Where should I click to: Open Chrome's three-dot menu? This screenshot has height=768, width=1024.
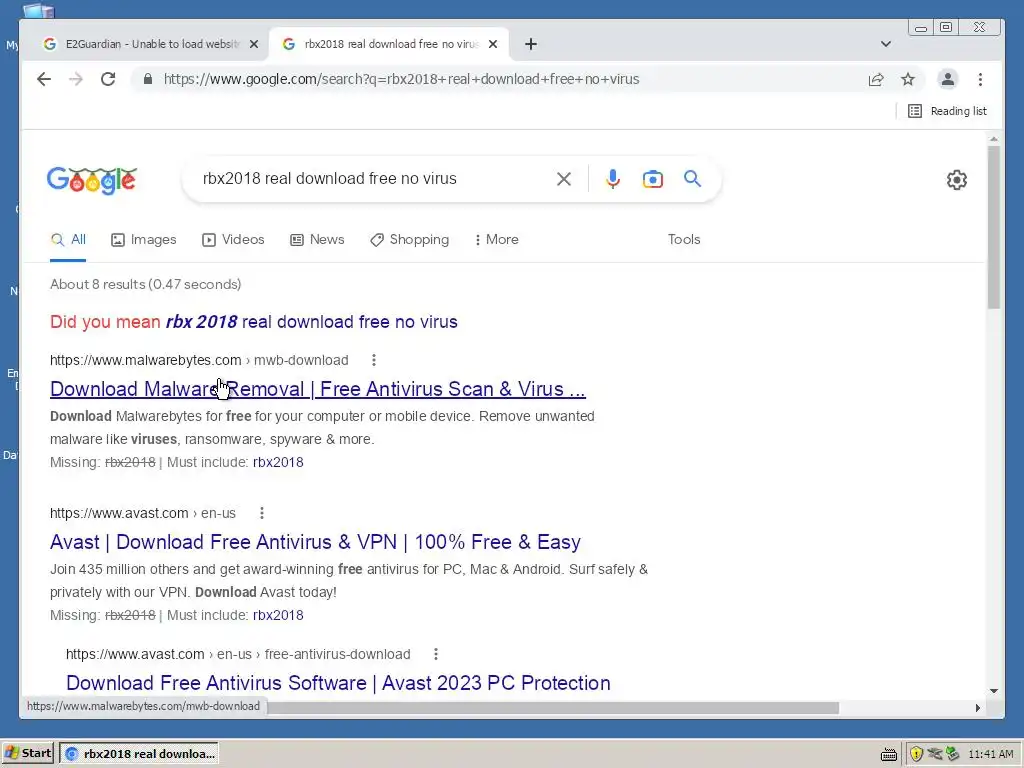[x=980, y=79]
